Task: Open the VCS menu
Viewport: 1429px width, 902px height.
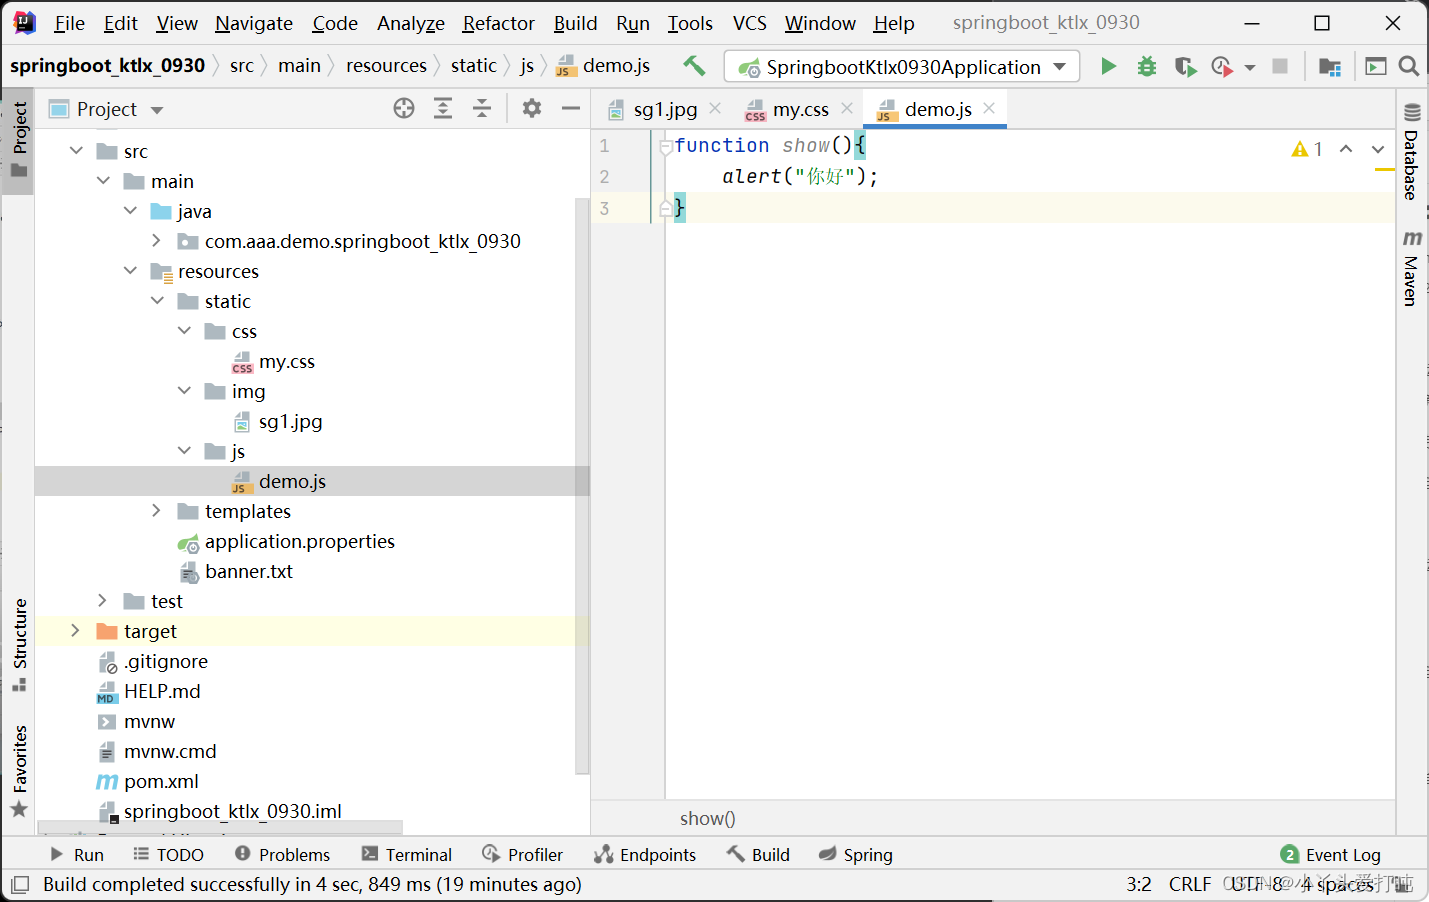Action: [749, 23]
